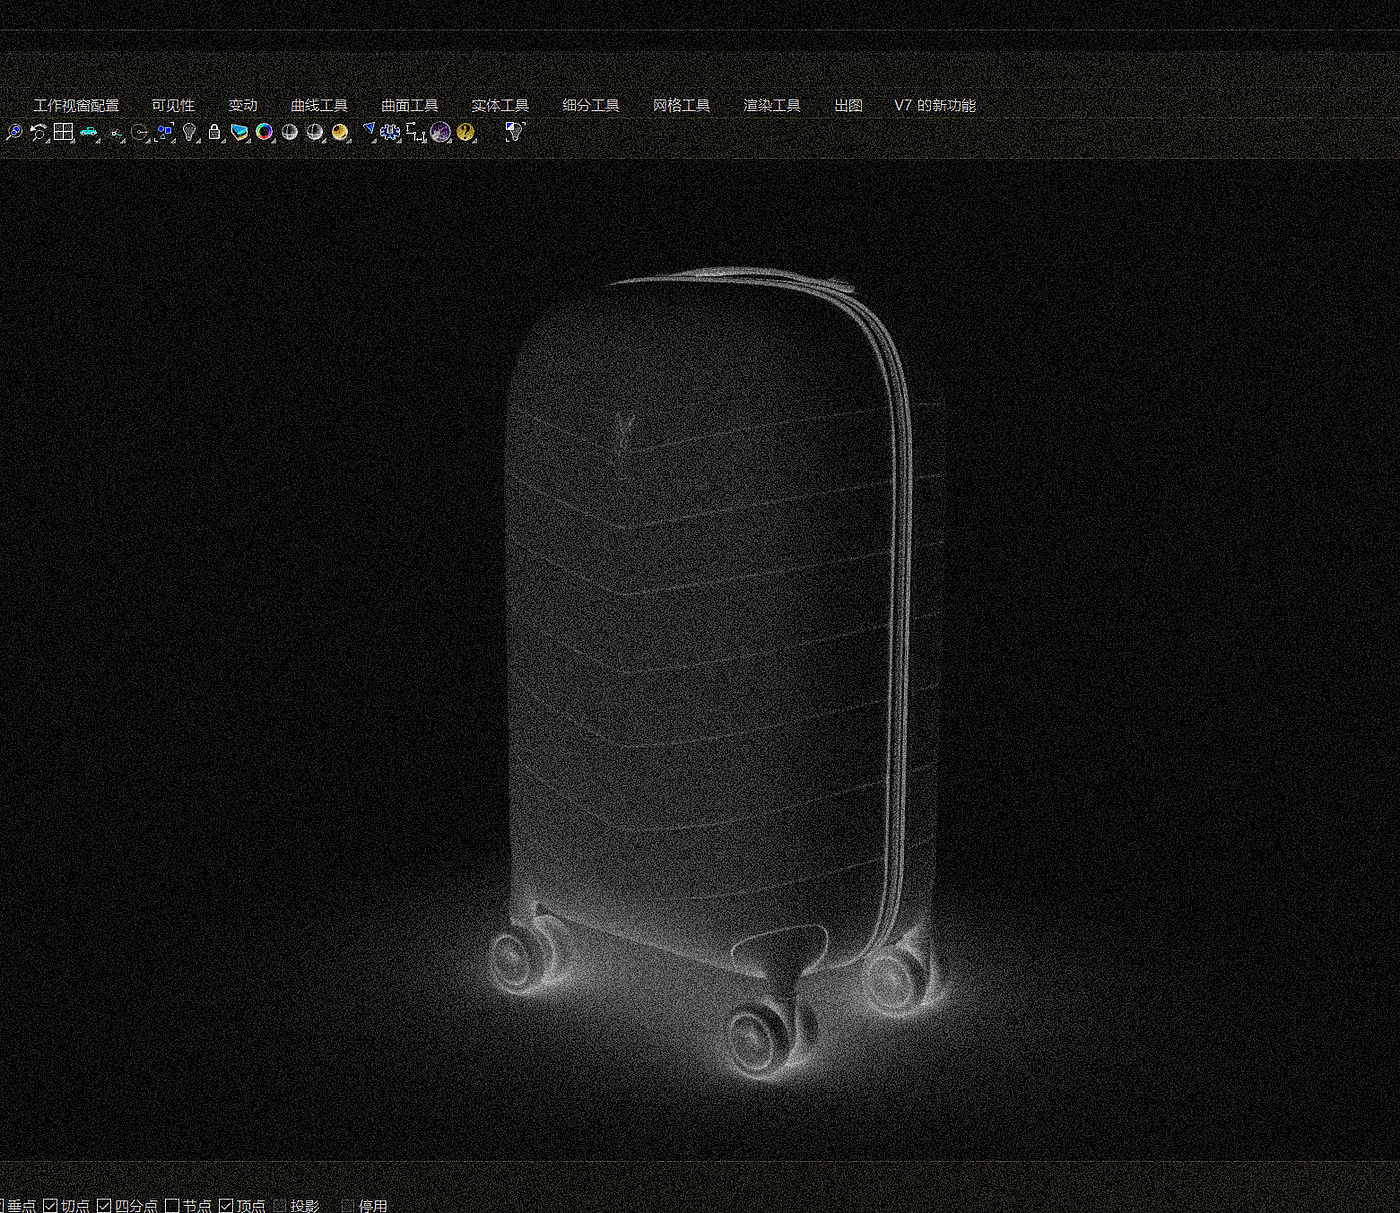Open the rainbow color wheel icon
This screenshot has width=1400, height=1213.
264,132
